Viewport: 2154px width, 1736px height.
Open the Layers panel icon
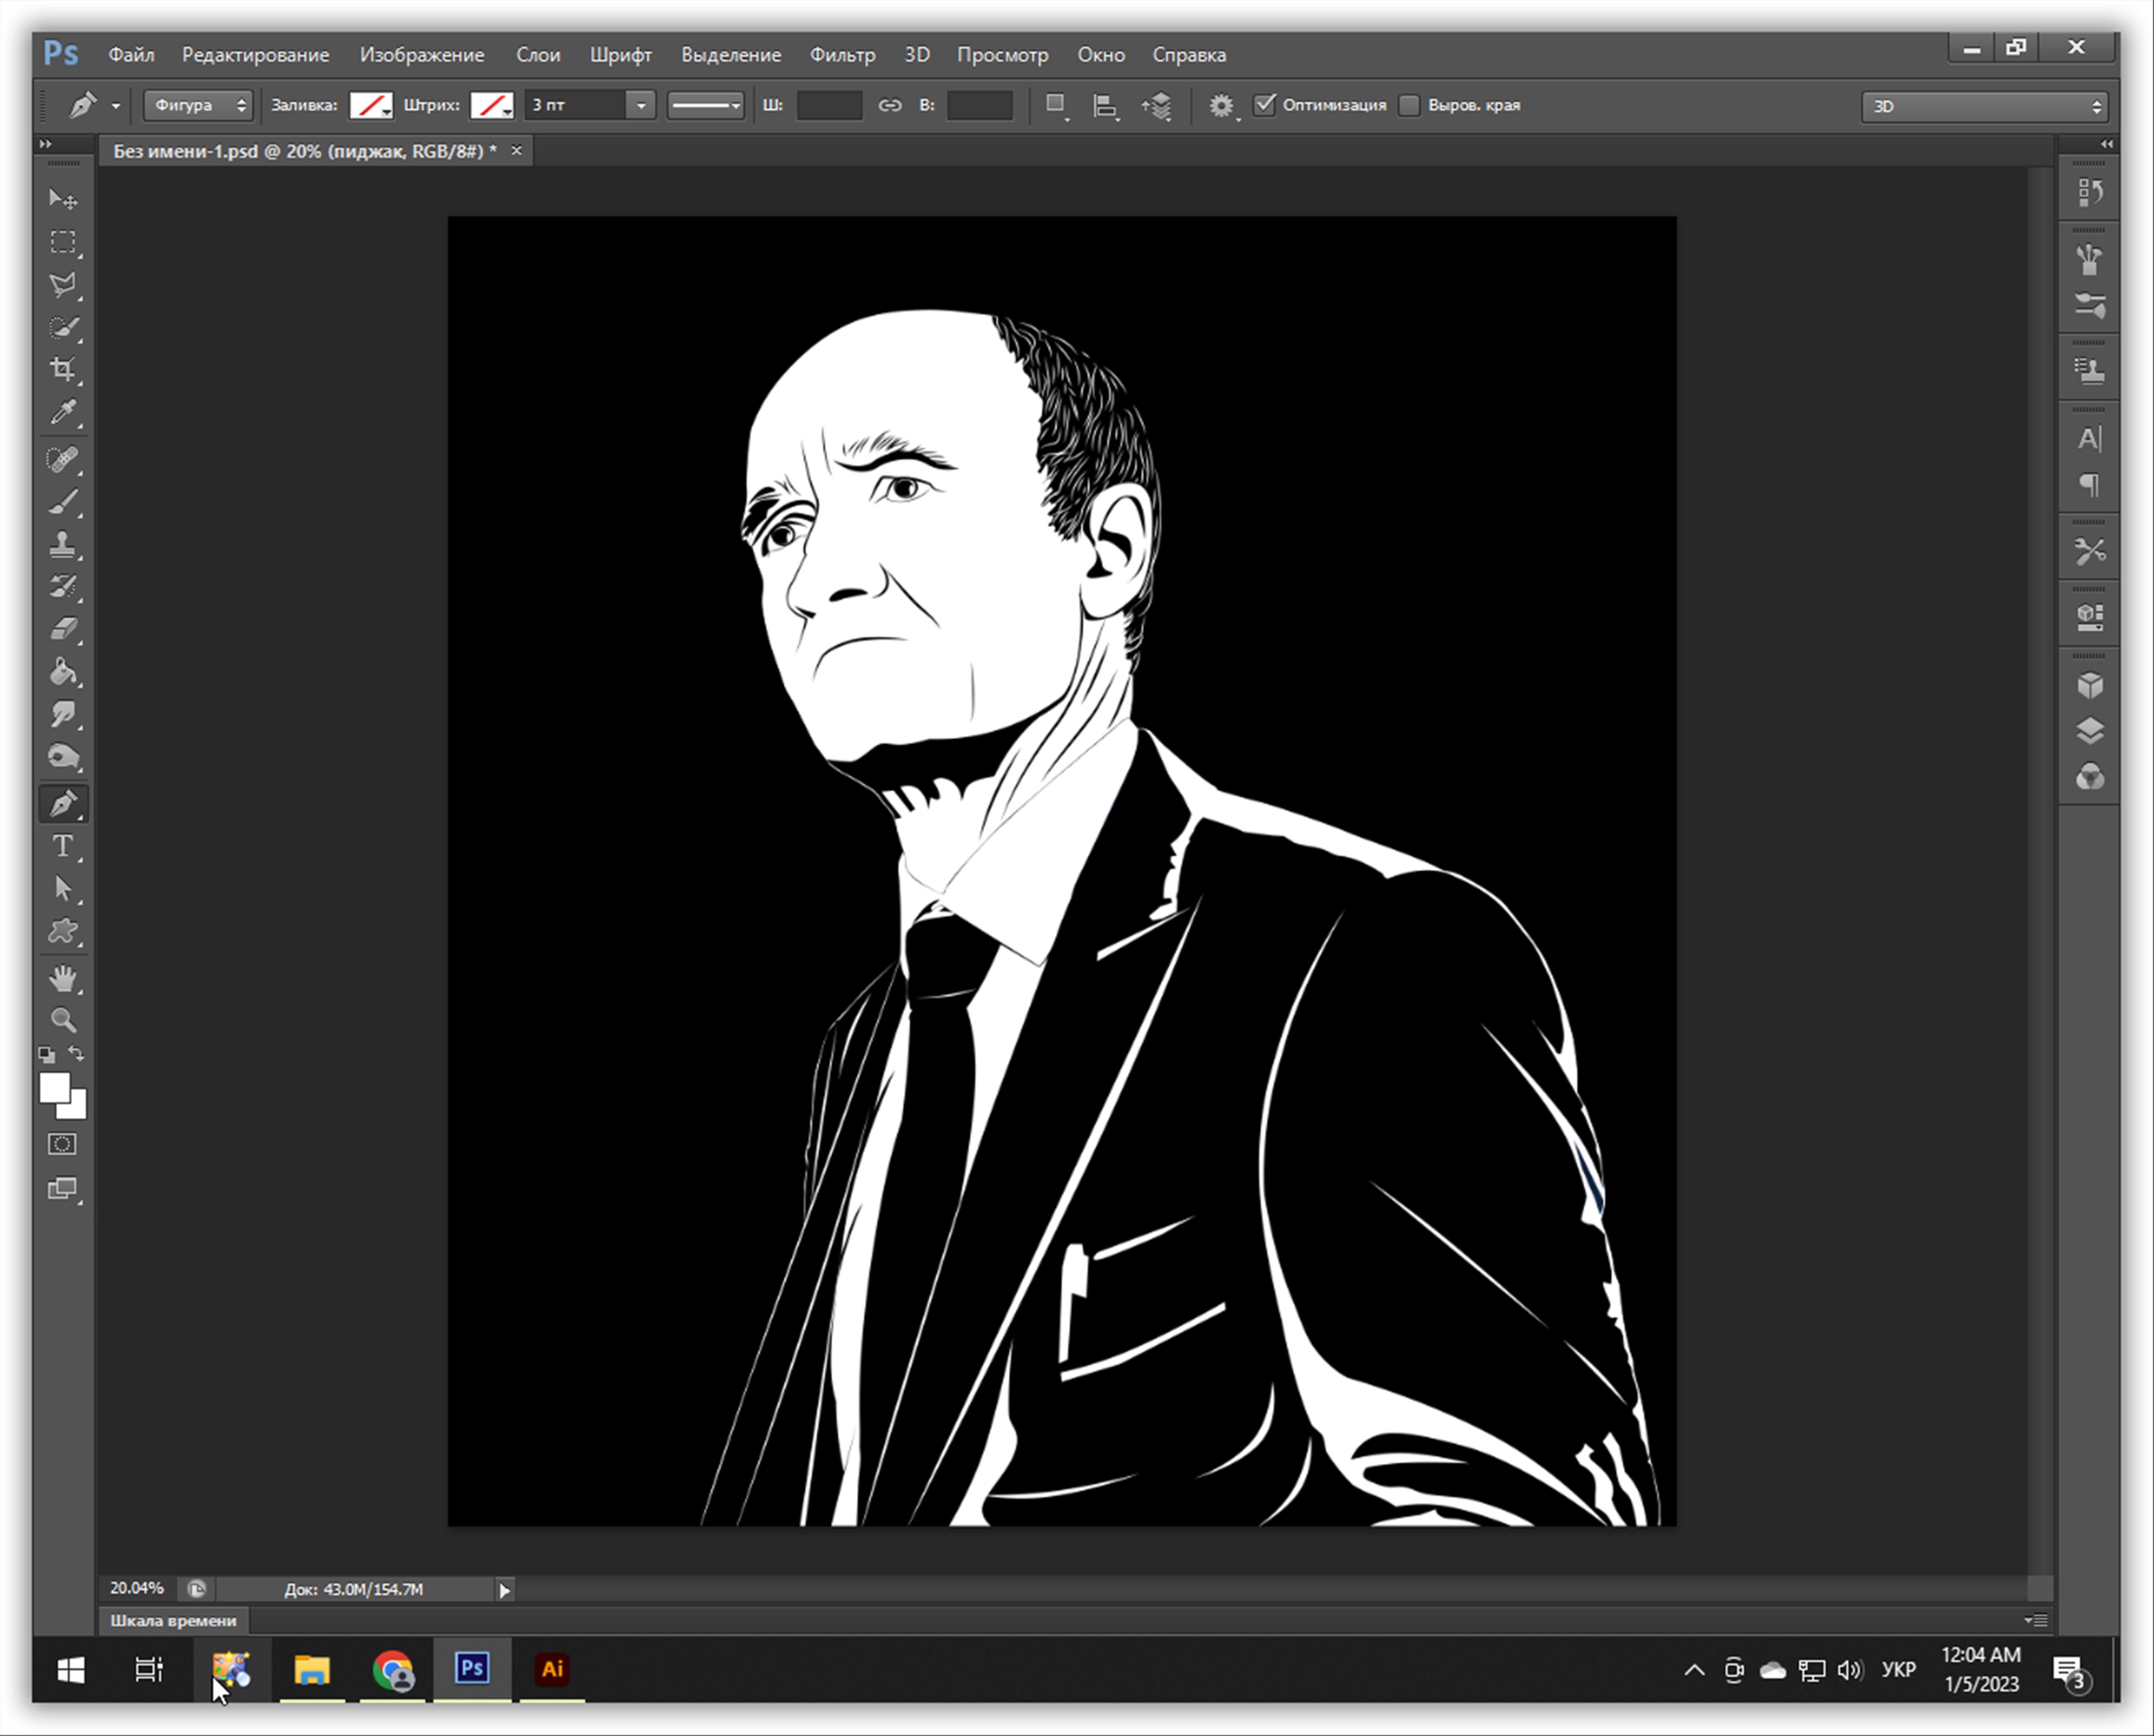(x=2089, y=731)
